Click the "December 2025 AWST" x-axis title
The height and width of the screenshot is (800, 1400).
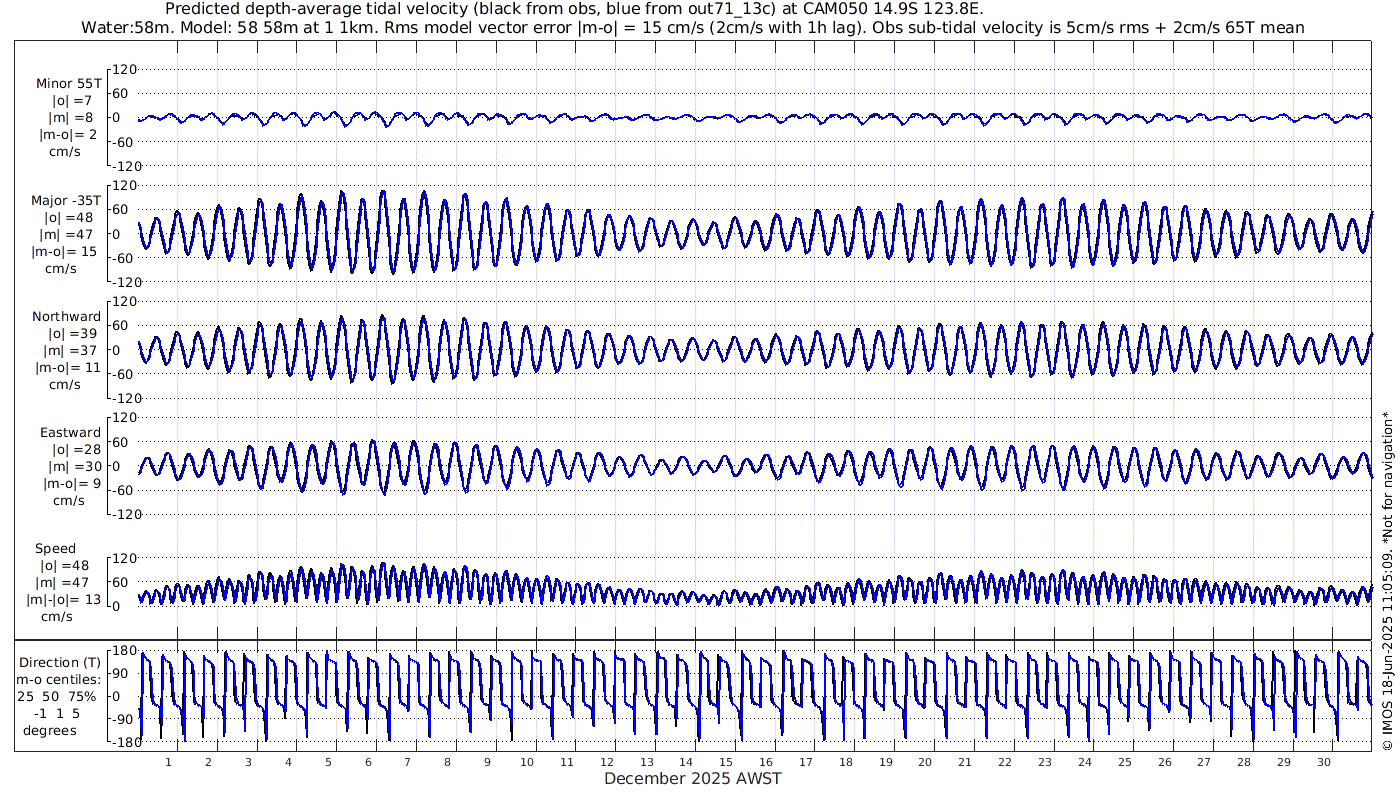pyautogui.click(x=693, y=778)
